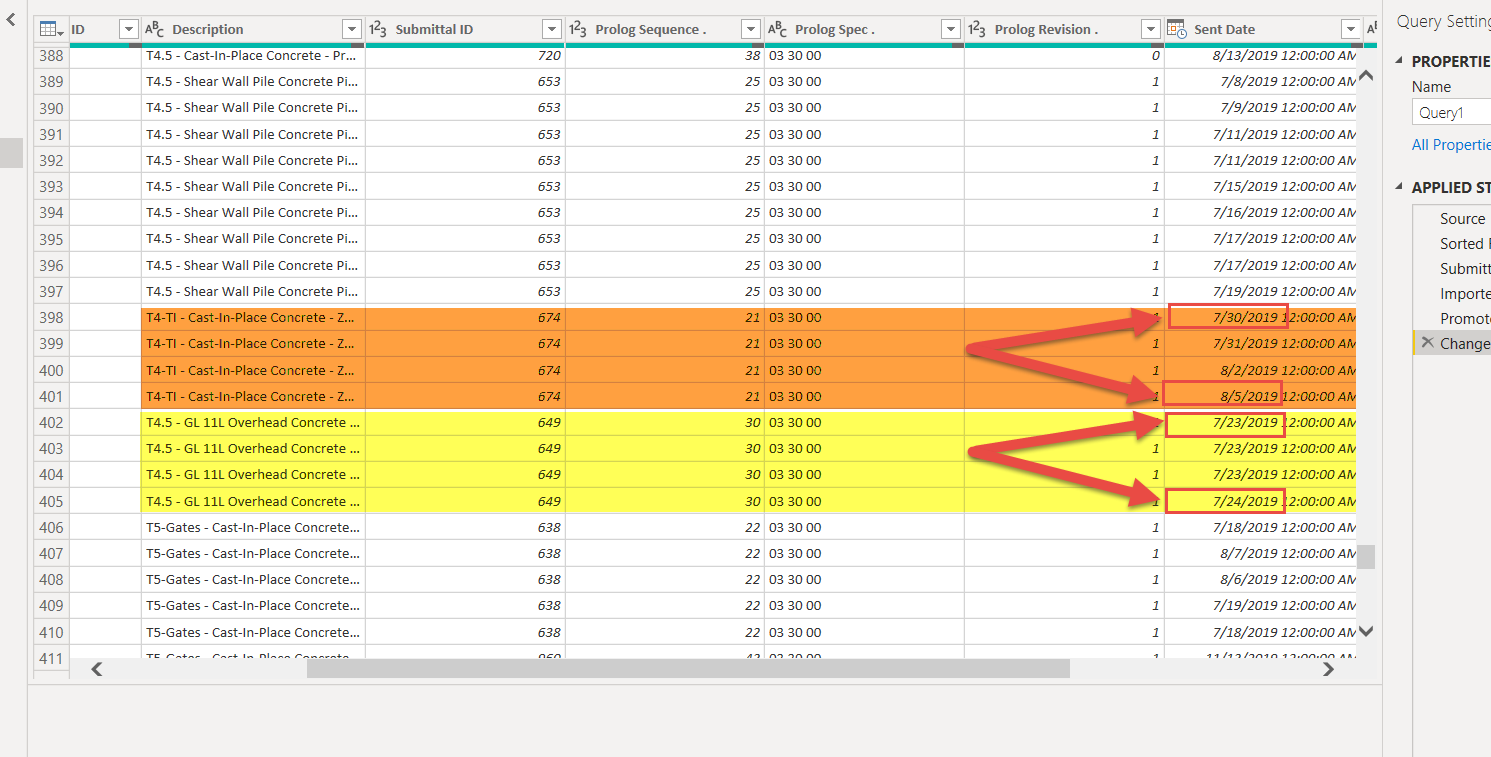
Task: Open the ID column filter dropdown
Action: [x=128, y=29]
